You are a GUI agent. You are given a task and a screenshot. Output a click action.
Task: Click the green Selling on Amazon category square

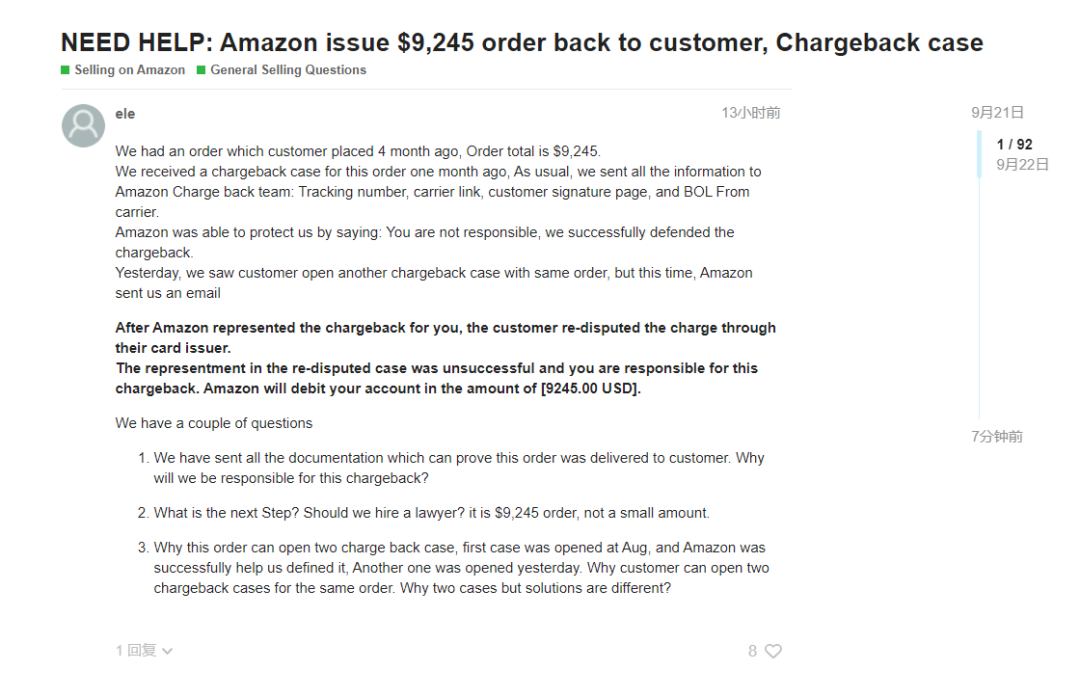[x=65, y=70]
